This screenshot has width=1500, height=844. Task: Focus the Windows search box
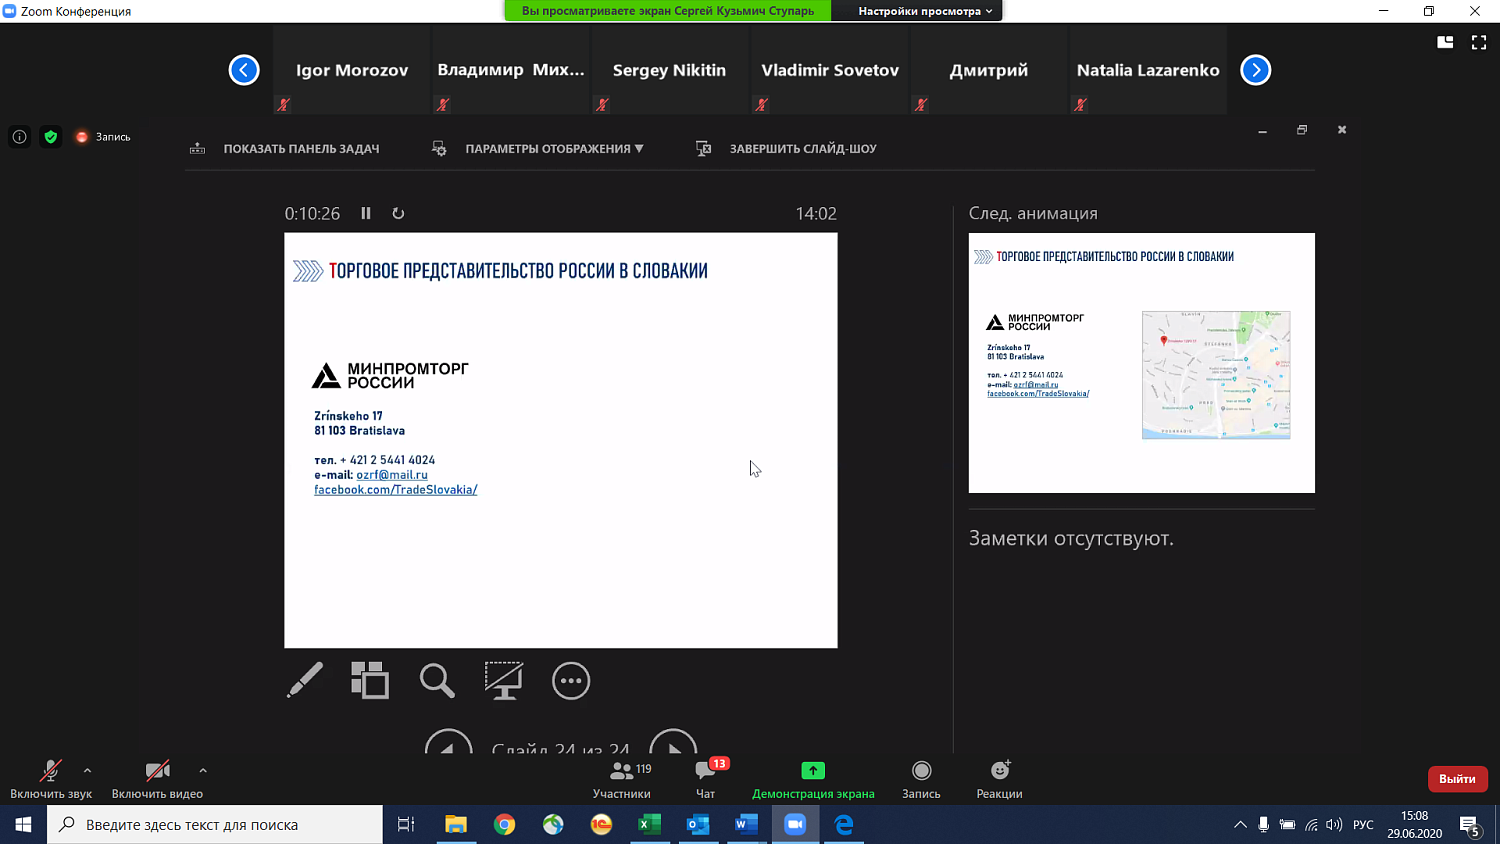click(x=215, y=825)
